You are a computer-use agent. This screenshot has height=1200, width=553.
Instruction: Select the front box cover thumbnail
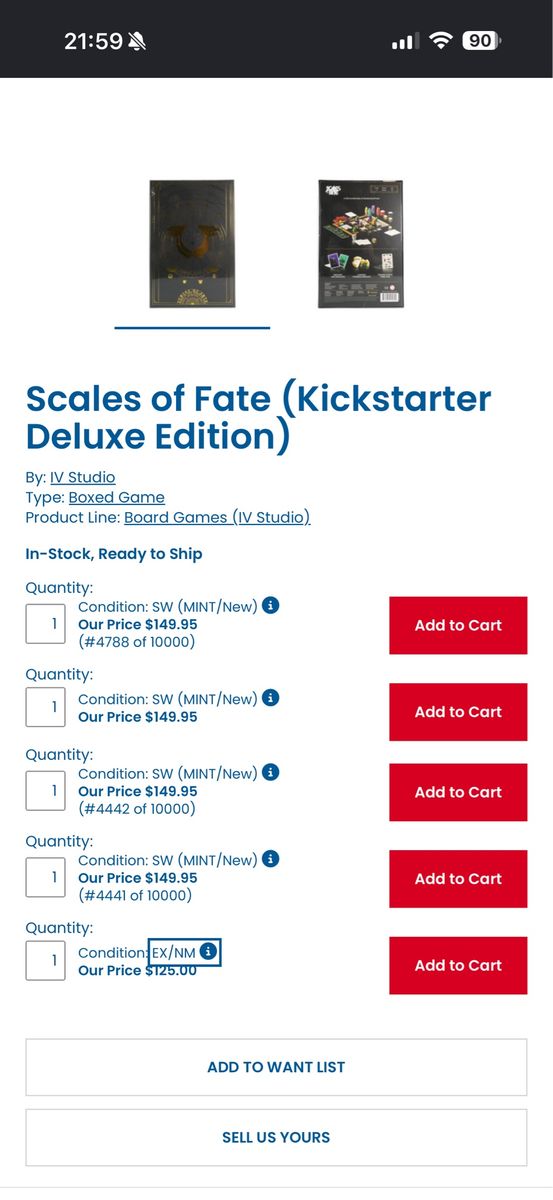(192, 243)
